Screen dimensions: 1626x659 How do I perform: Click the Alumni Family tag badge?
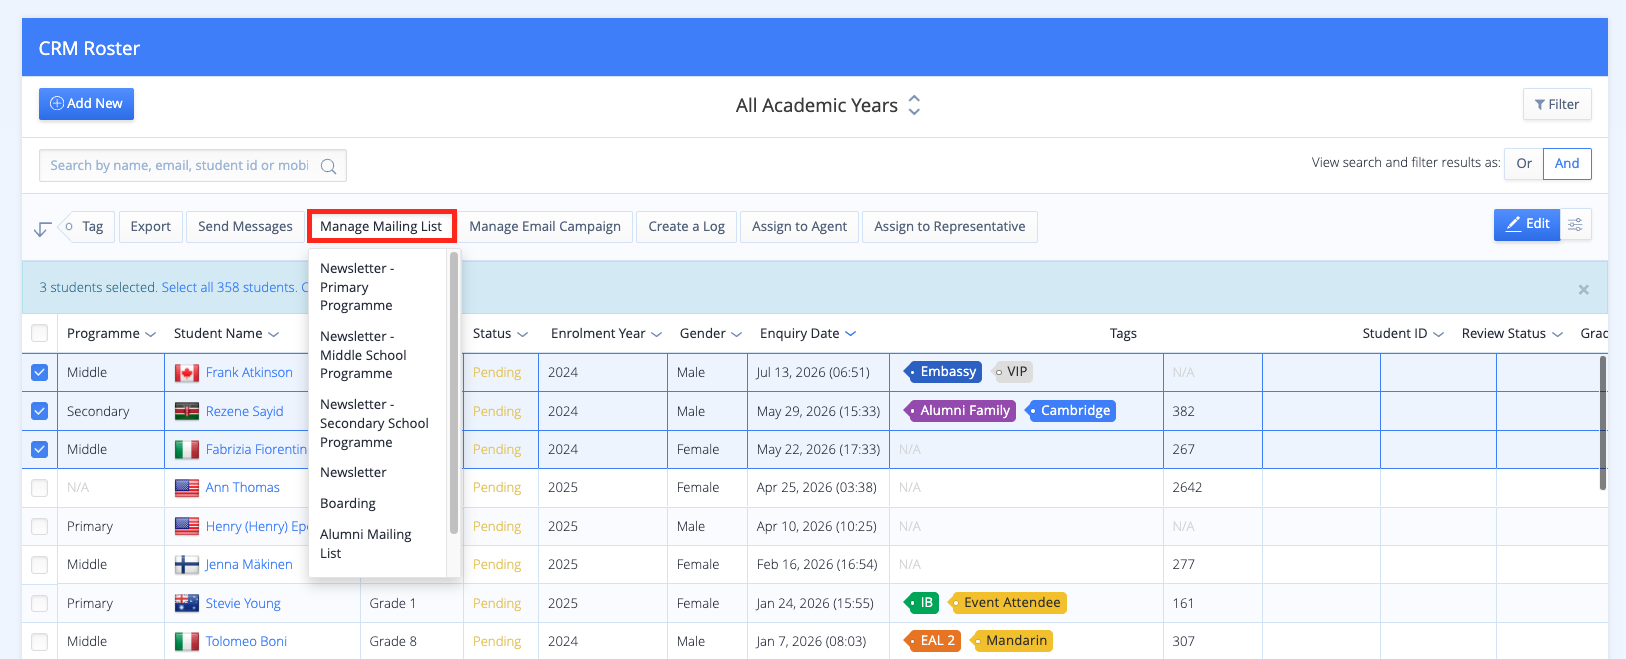click(960, 411)
